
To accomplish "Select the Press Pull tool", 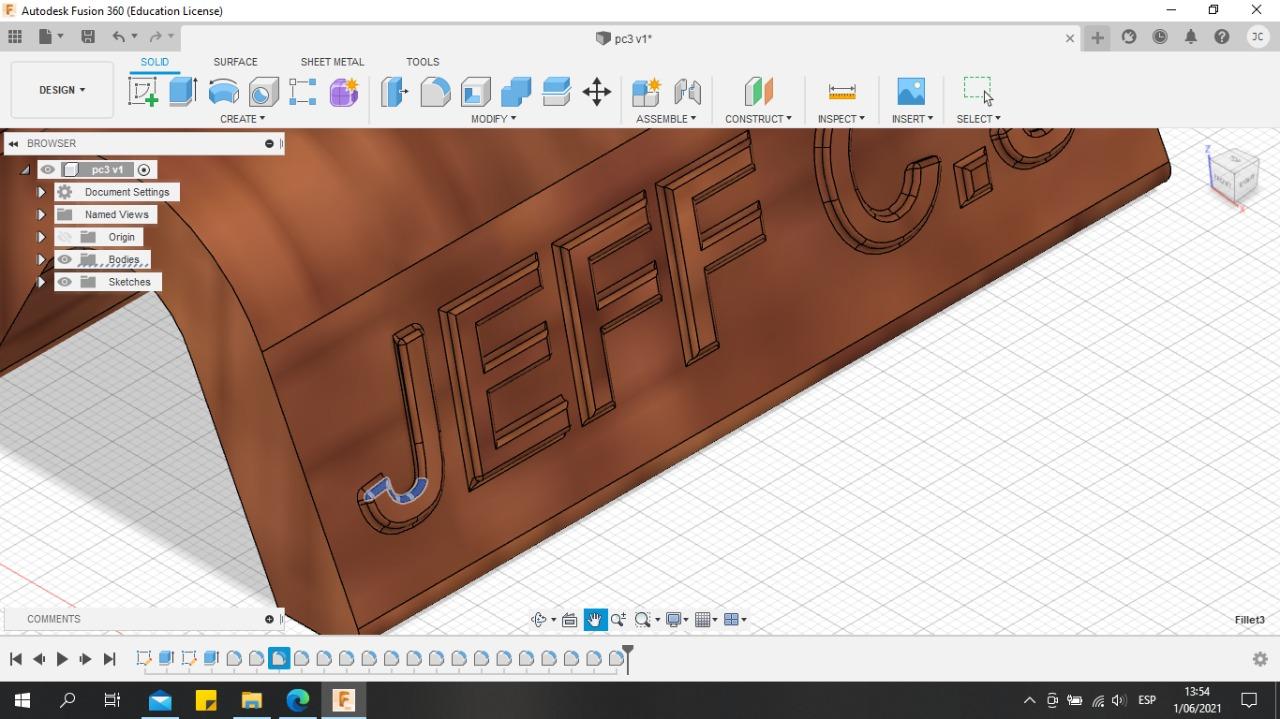I will pos(394,92).
